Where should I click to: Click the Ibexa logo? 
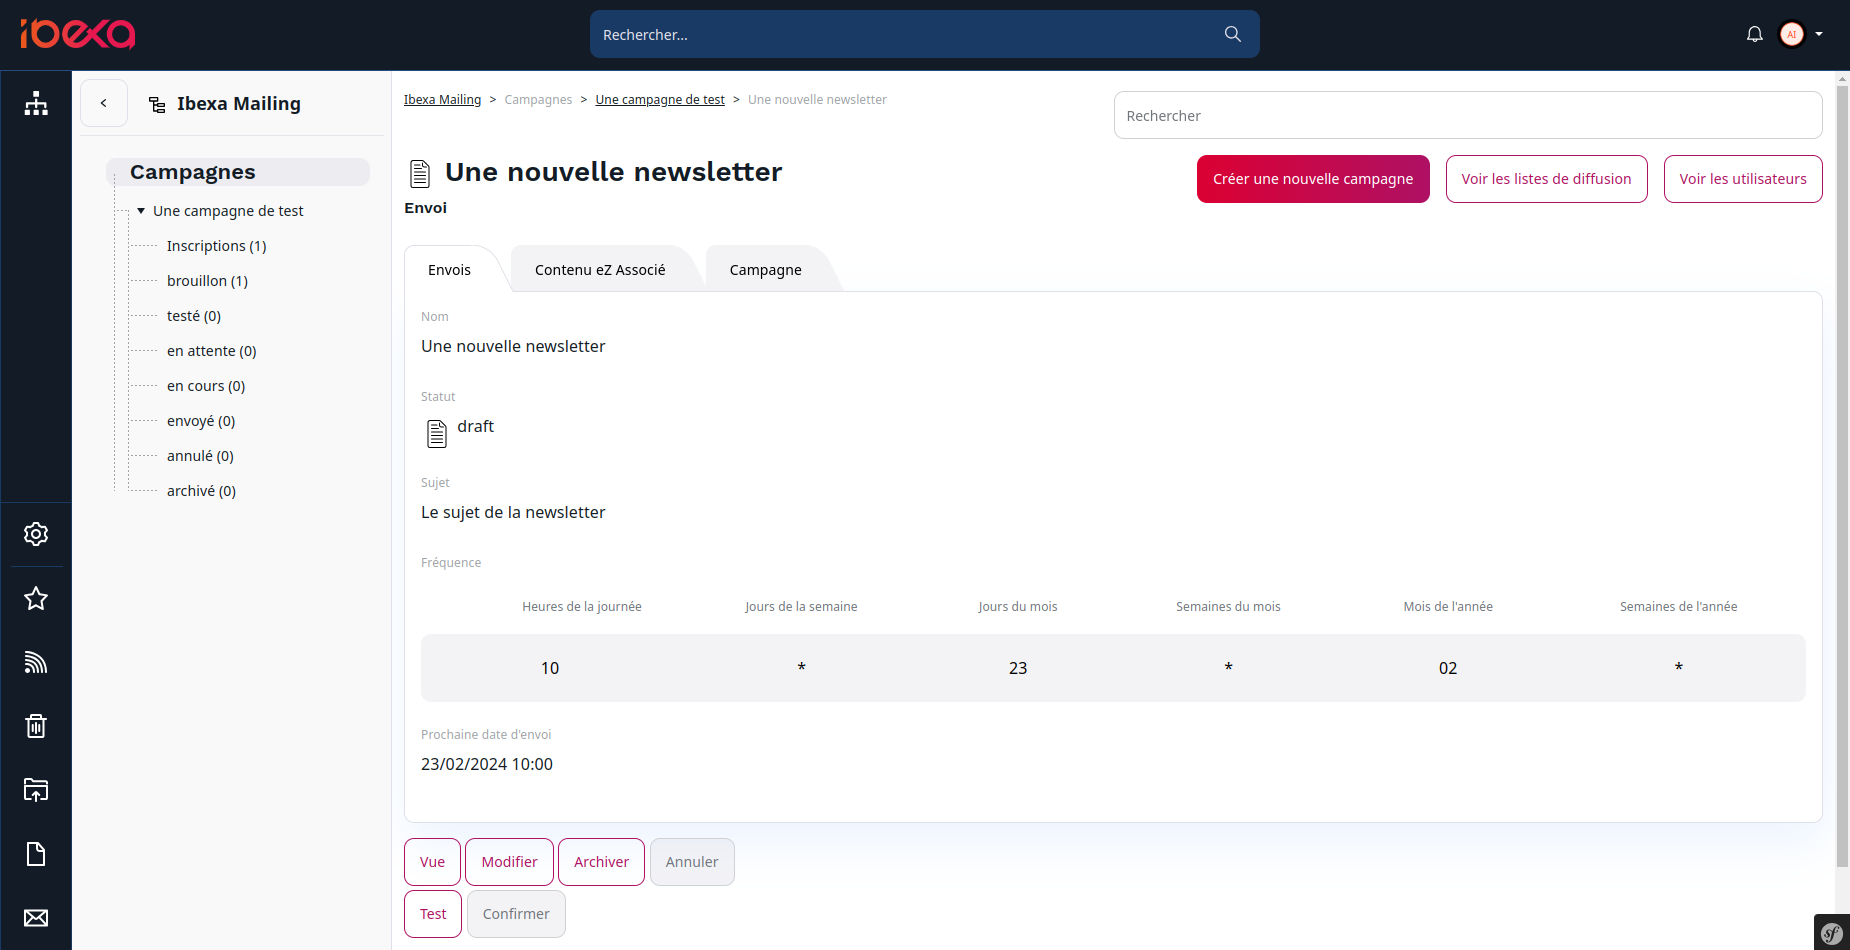click(x=78, y=33)
